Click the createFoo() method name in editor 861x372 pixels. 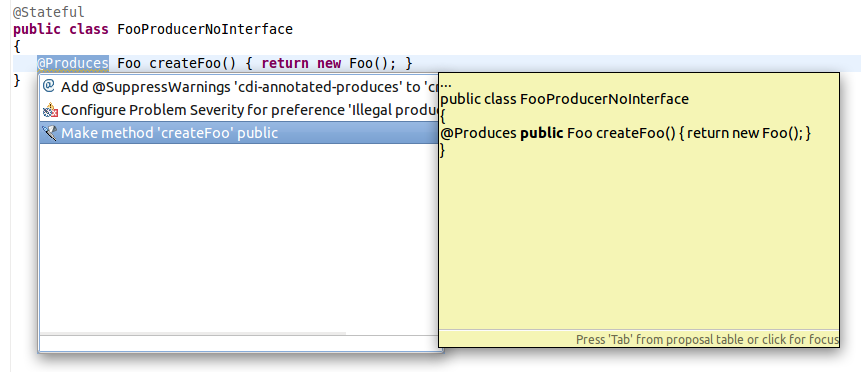coord(193,63)
